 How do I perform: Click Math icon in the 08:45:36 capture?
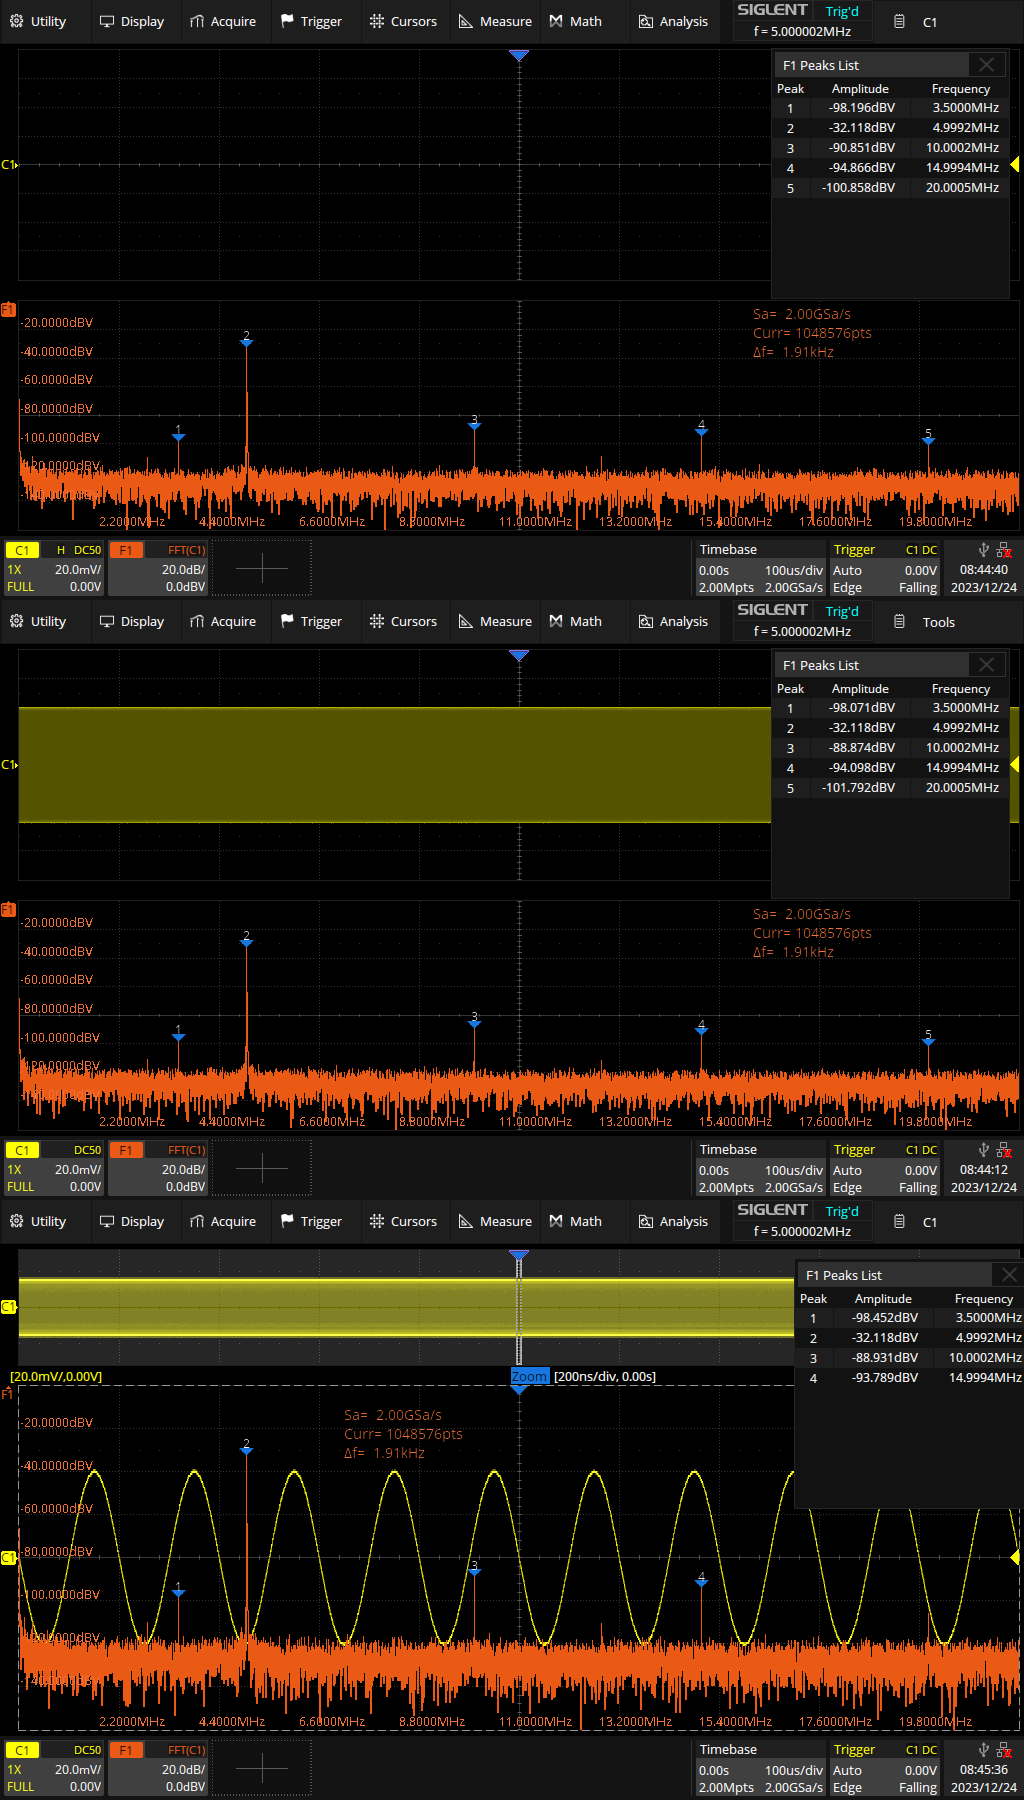556,1221
